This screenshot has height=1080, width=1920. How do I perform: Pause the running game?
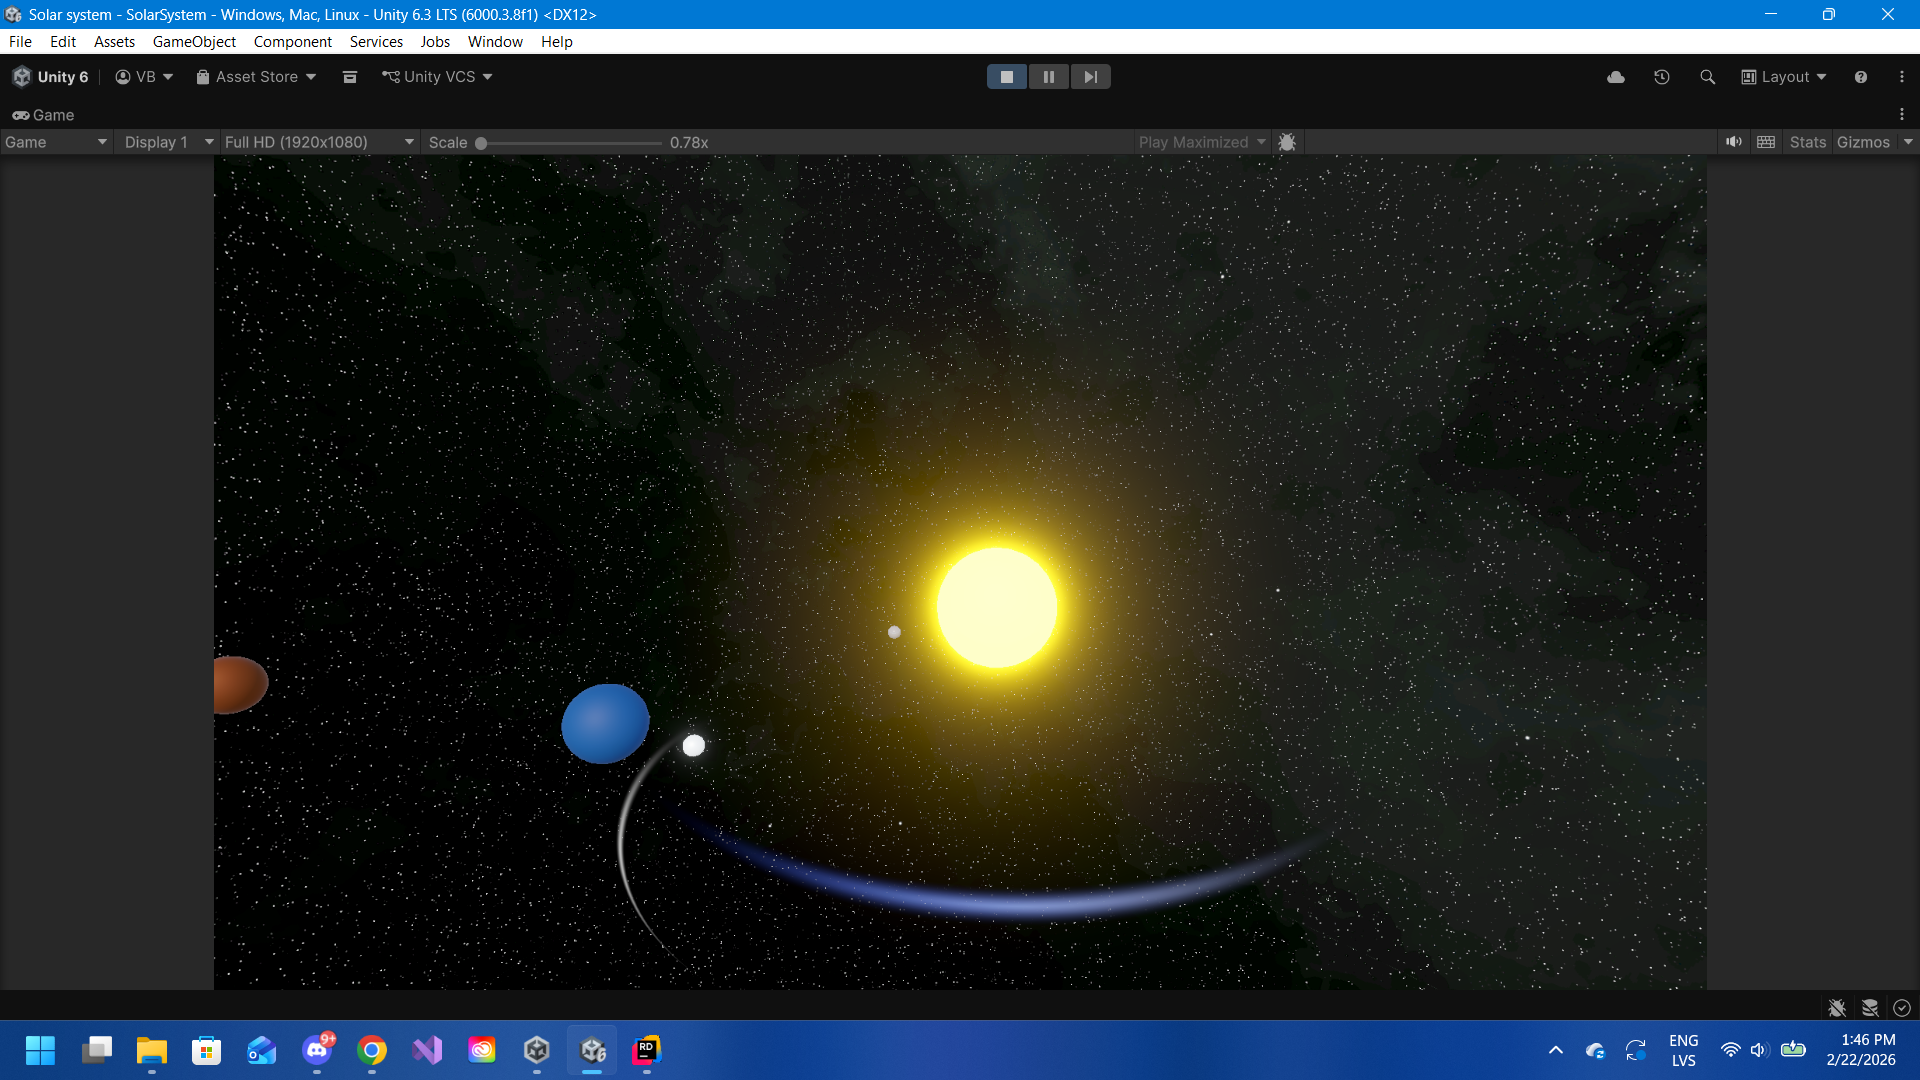1048,77
